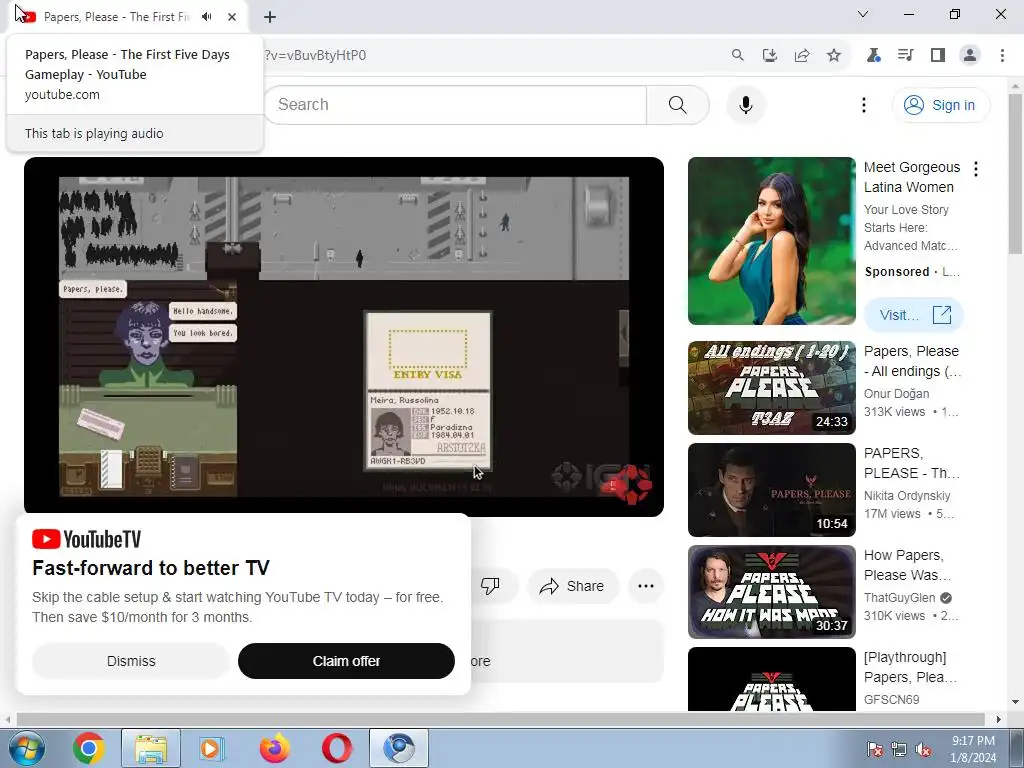The width and height of the screenshot is (1024, 768).
Task: Click the Share button below video
Action: [572, 586]
